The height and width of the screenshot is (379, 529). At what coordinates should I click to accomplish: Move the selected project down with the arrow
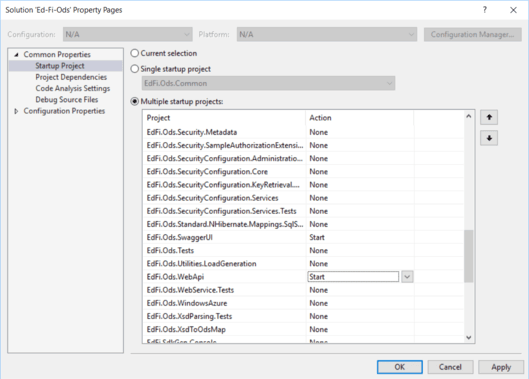[x=489, y=138]
